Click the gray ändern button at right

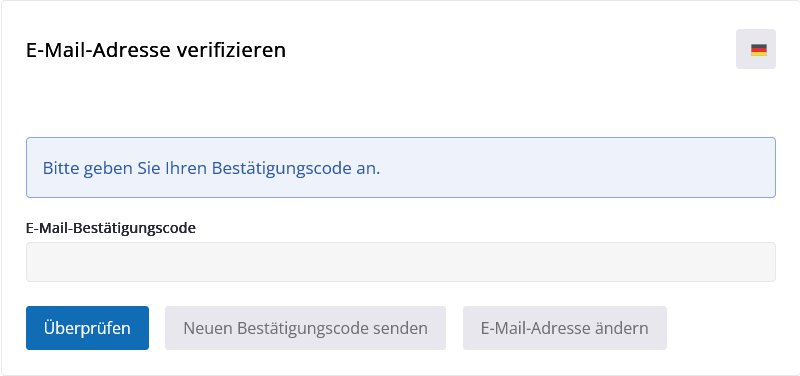(x=565, y=328)
